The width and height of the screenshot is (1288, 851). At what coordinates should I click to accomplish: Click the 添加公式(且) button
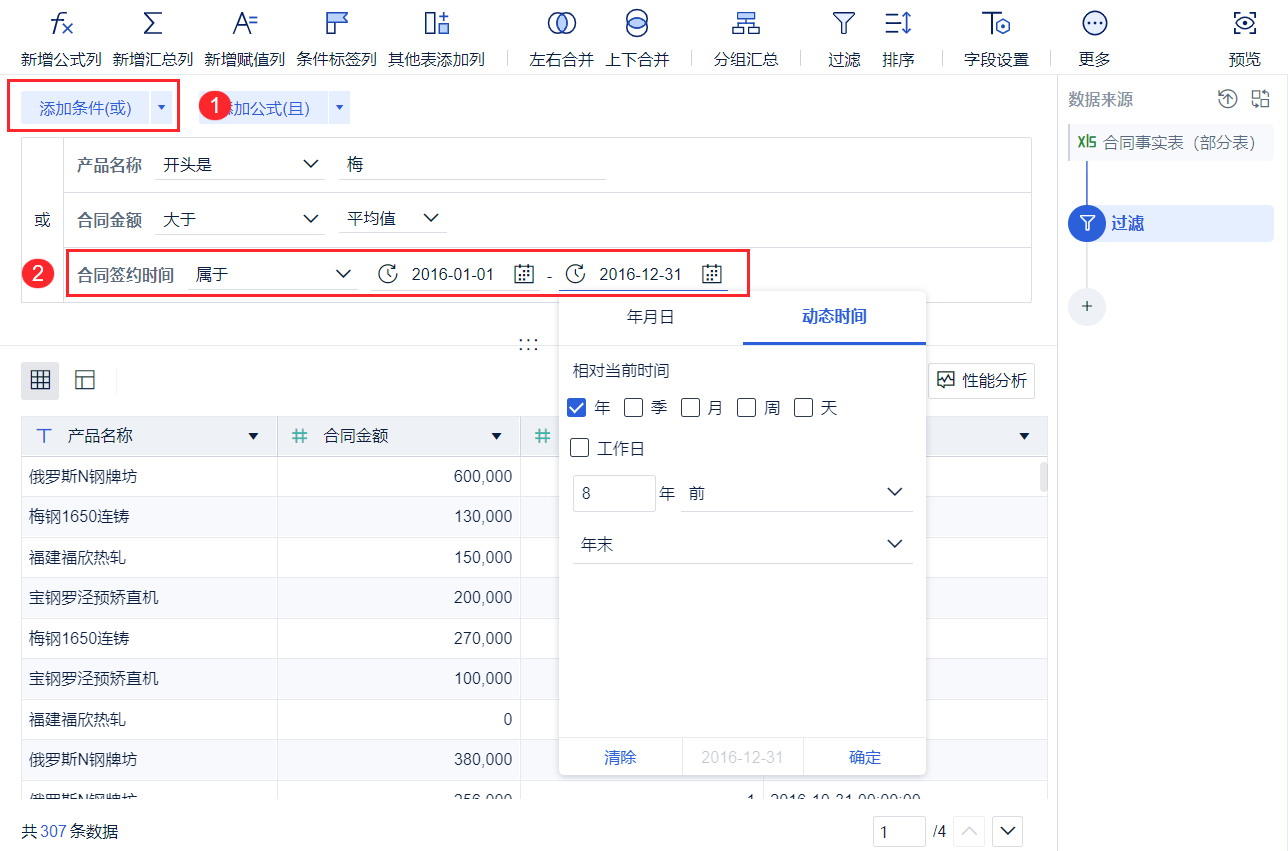point(263,108)
